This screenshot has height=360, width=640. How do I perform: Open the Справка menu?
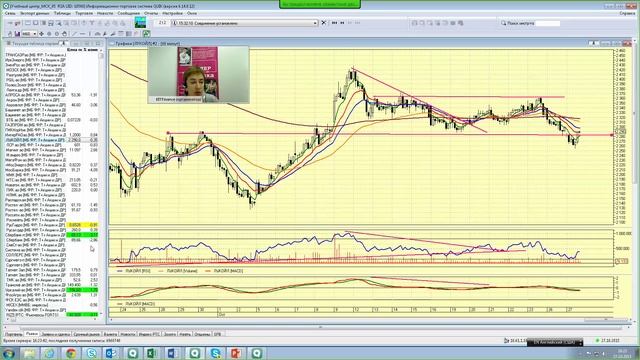click(x=627, y=13)
